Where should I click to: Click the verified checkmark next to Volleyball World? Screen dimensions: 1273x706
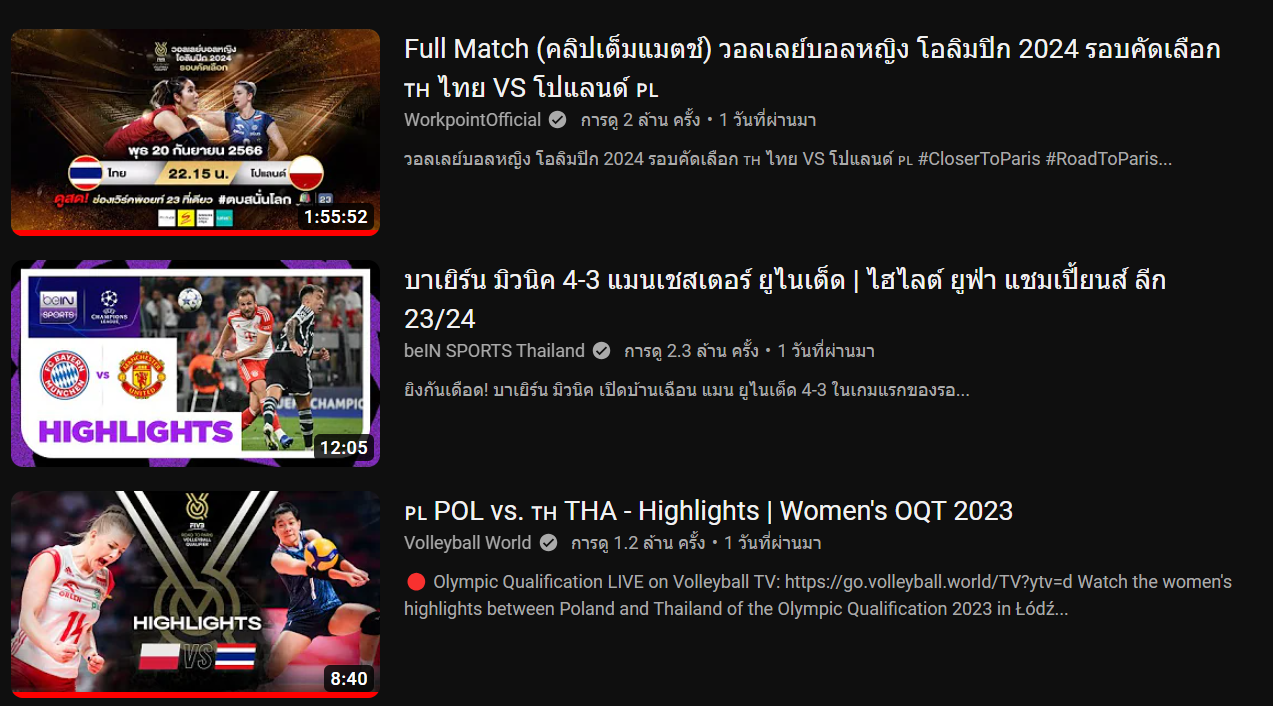point(548,543)
